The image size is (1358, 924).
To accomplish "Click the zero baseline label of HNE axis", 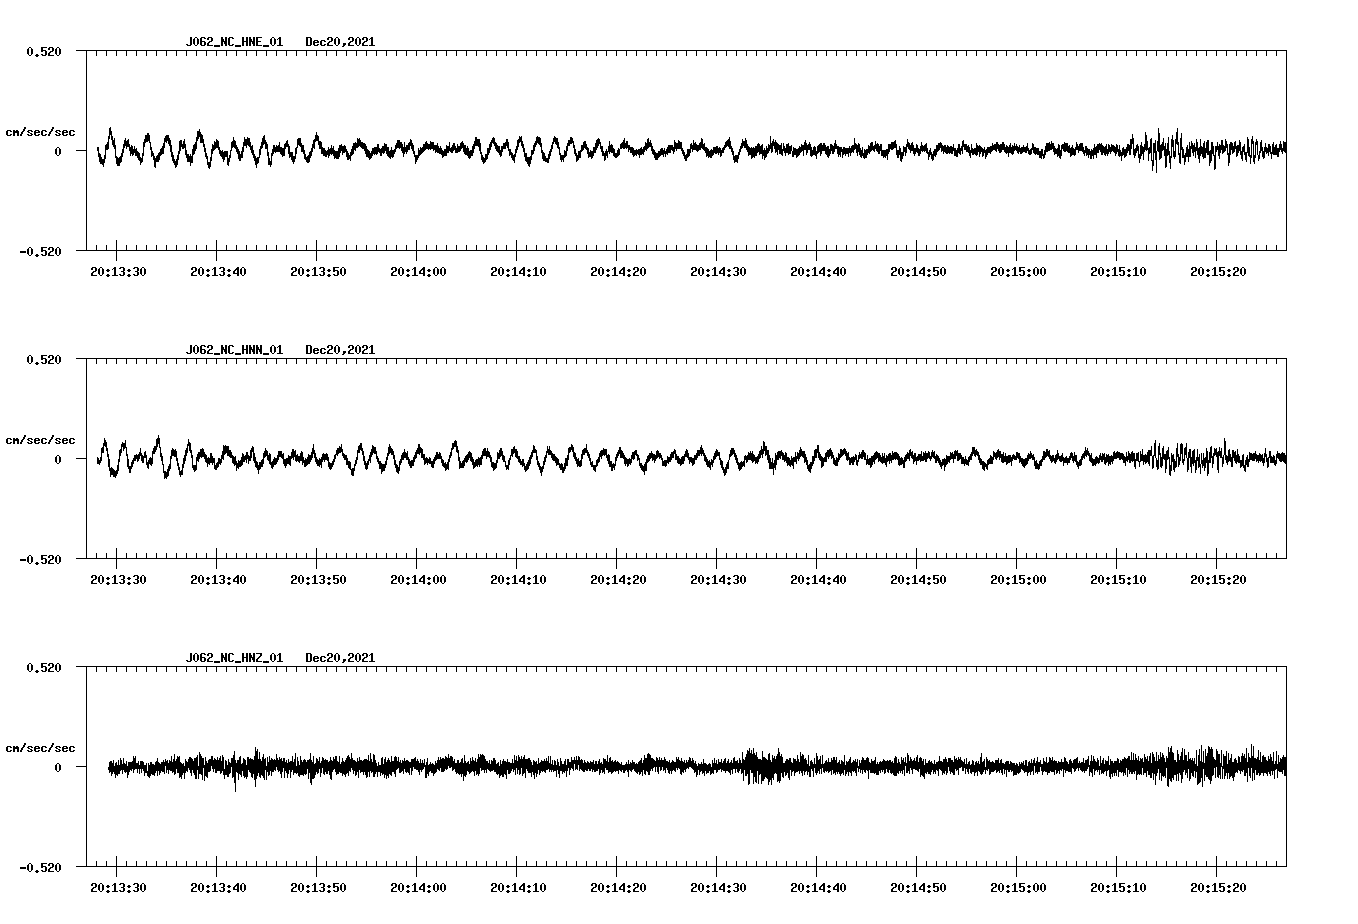I will click(57, 151).
